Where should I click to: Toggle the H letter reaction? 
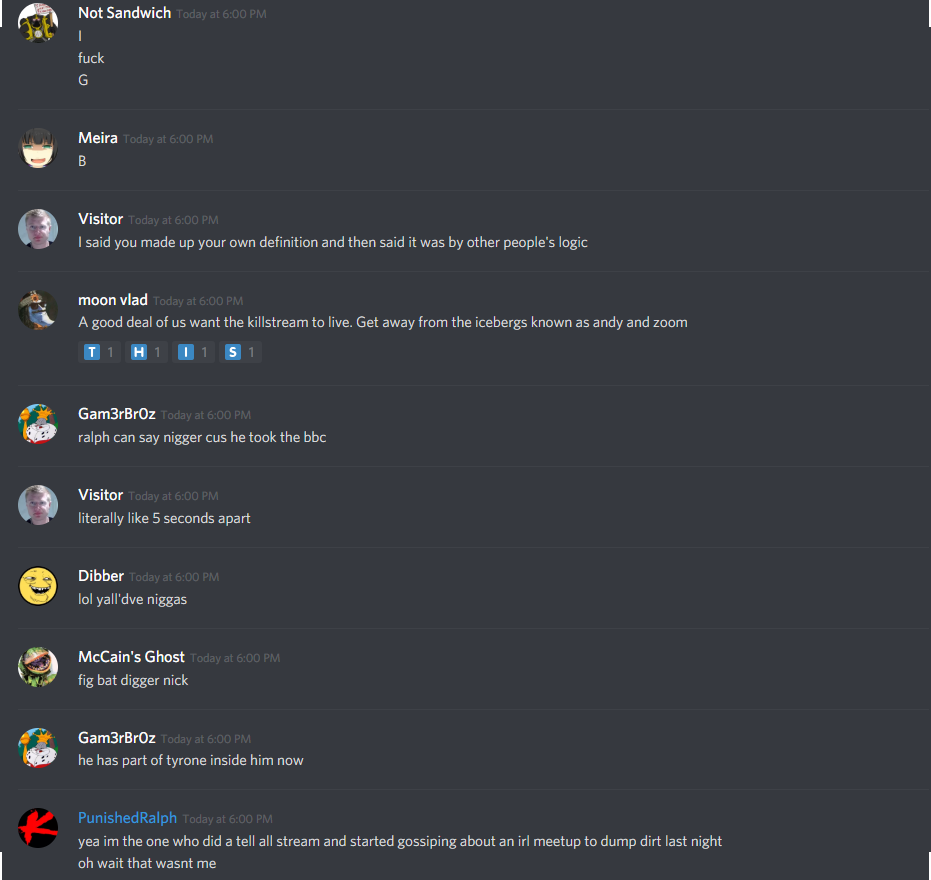(x=146, y=352)
